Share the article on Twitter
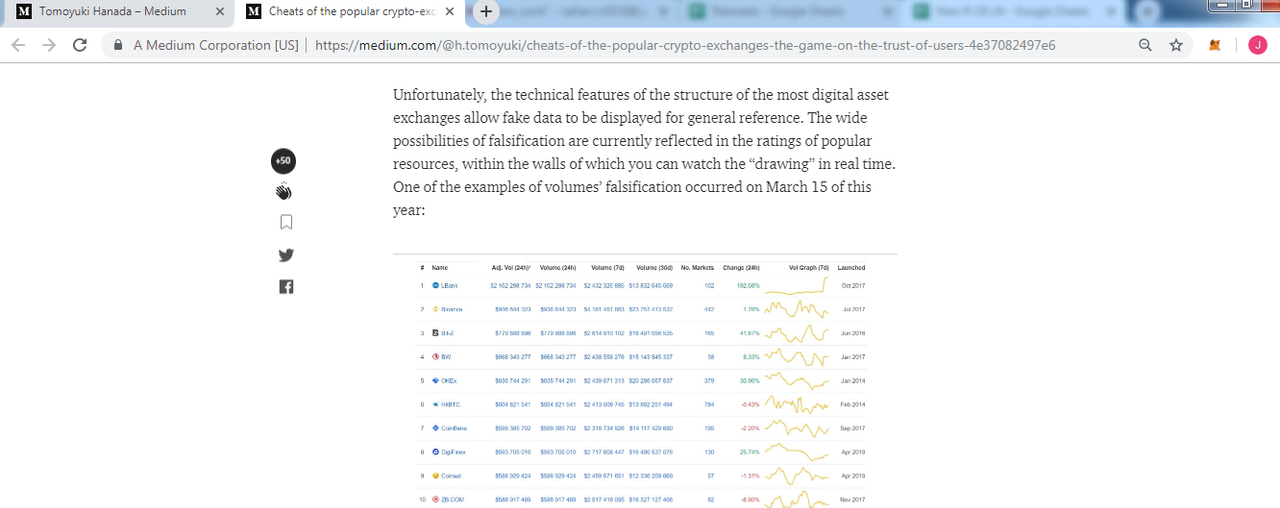Screen dimensions: 1280x508 286,255
